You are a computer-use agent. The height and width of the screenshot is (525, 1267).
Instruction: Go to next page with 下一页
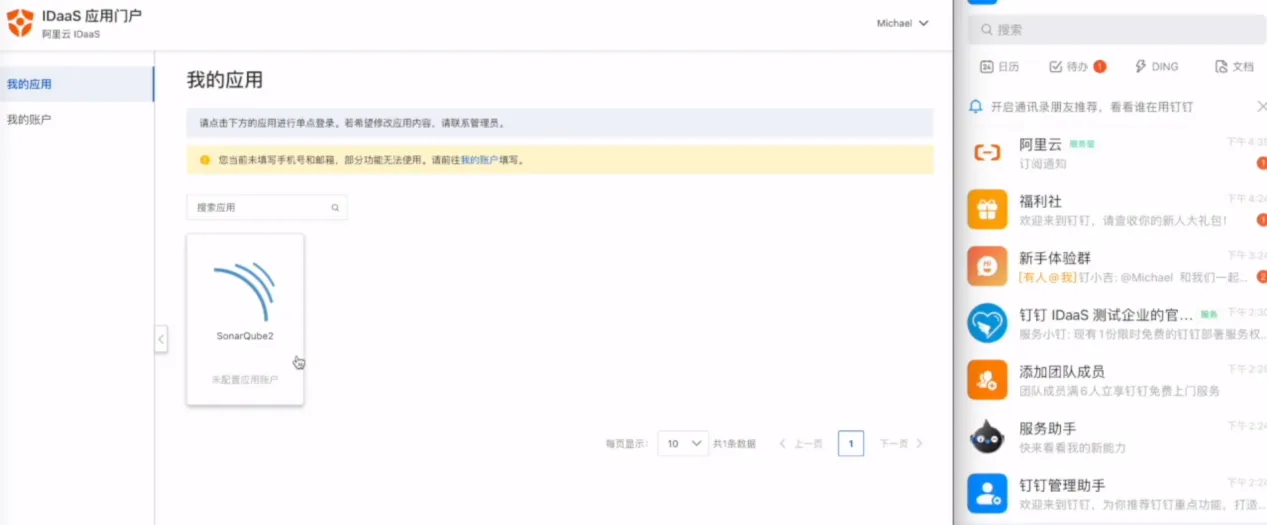tap(901, 443)
